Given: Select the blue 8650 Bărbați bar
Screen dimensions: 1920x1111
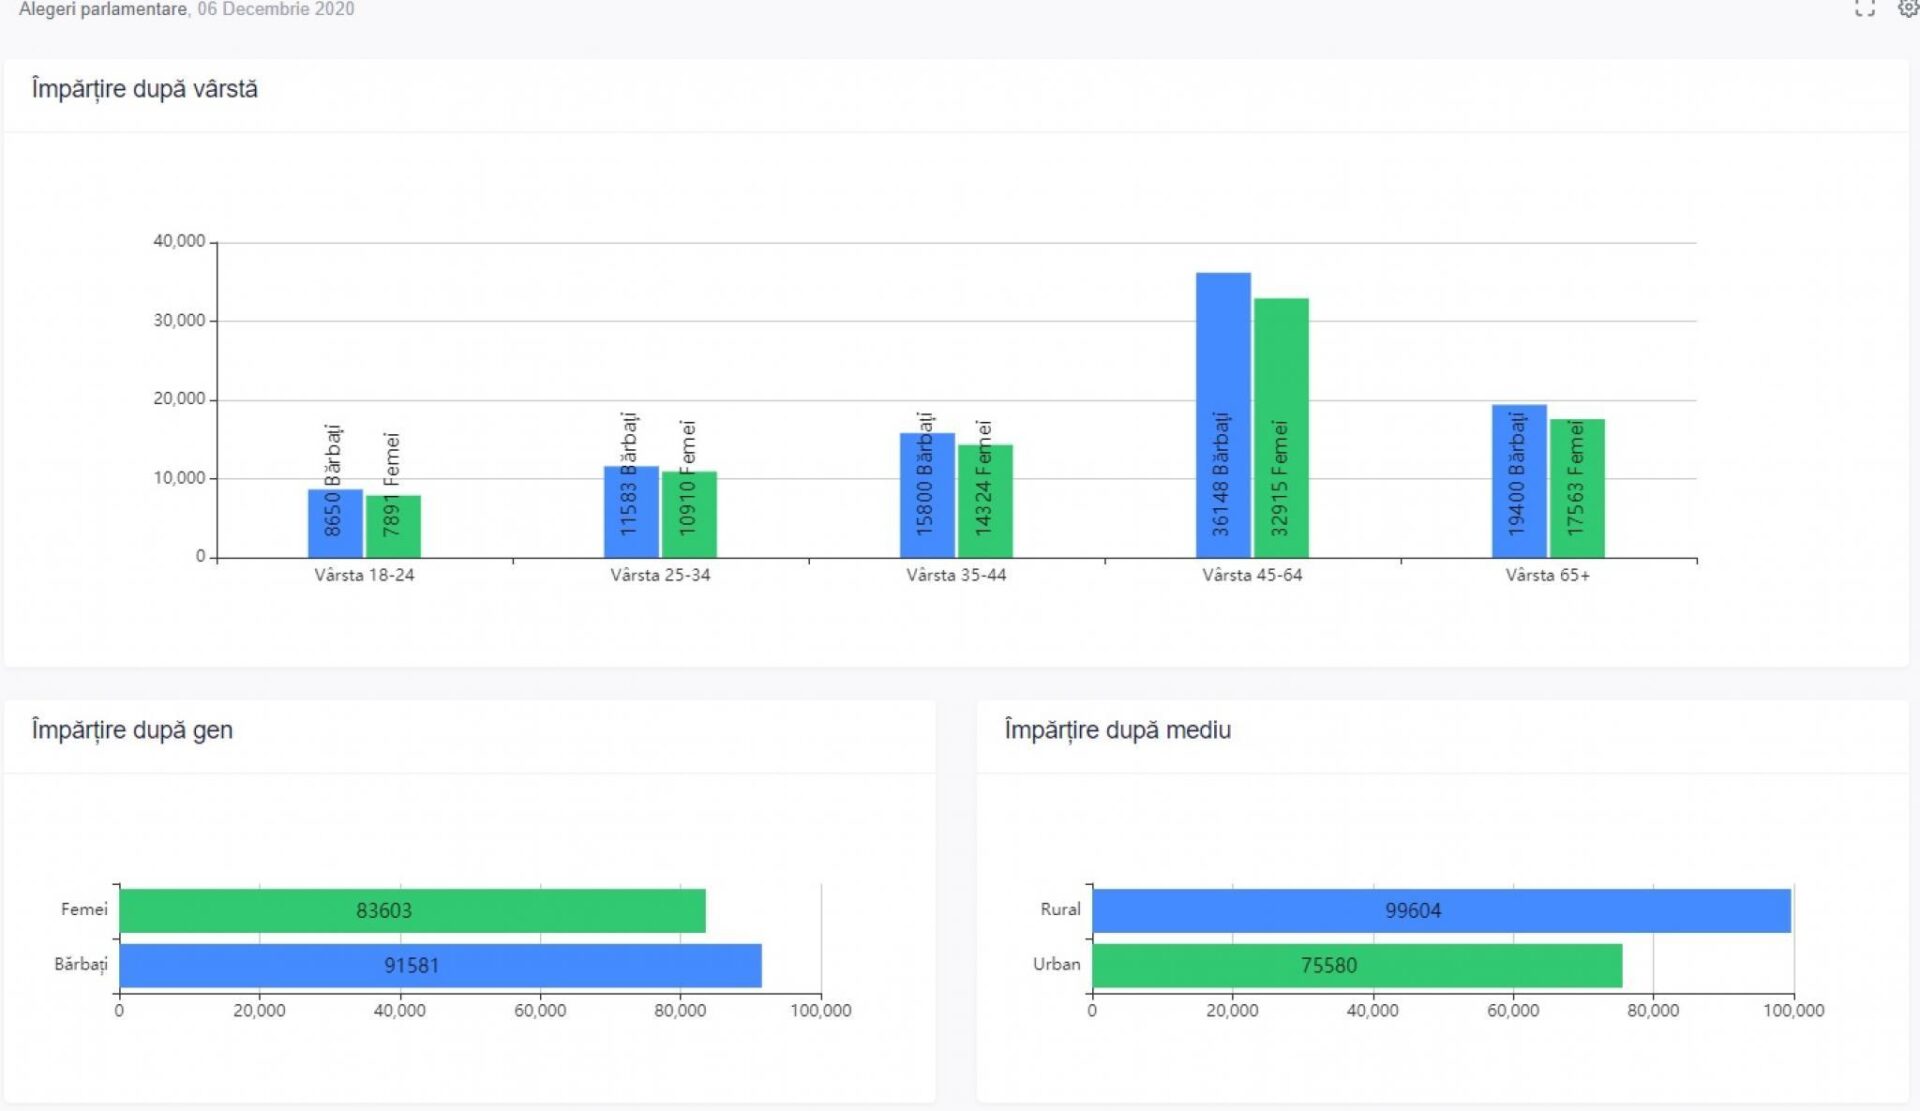Looking at the screenshot, I should tap(334, 523).
